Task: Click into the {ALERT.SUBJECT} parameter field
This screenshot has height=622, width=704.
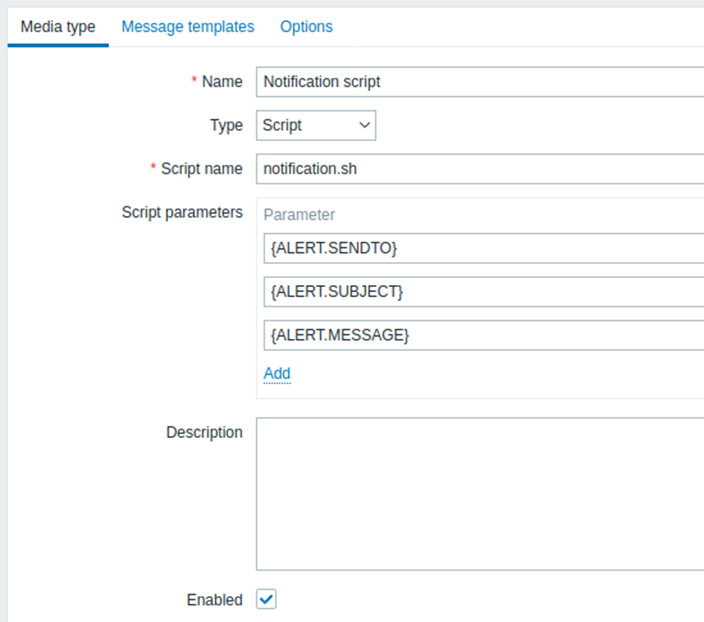Action: coord(484,291)
